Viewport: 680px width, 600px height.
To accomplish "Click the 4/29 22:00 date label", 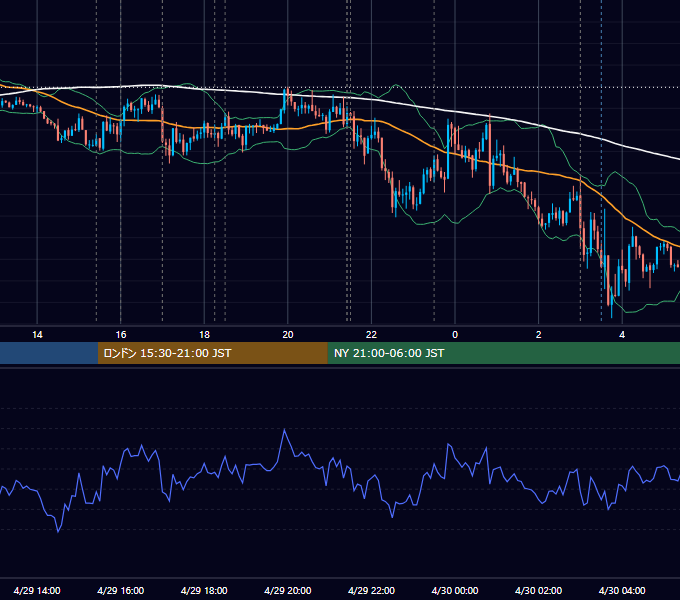I will (371, 590).
